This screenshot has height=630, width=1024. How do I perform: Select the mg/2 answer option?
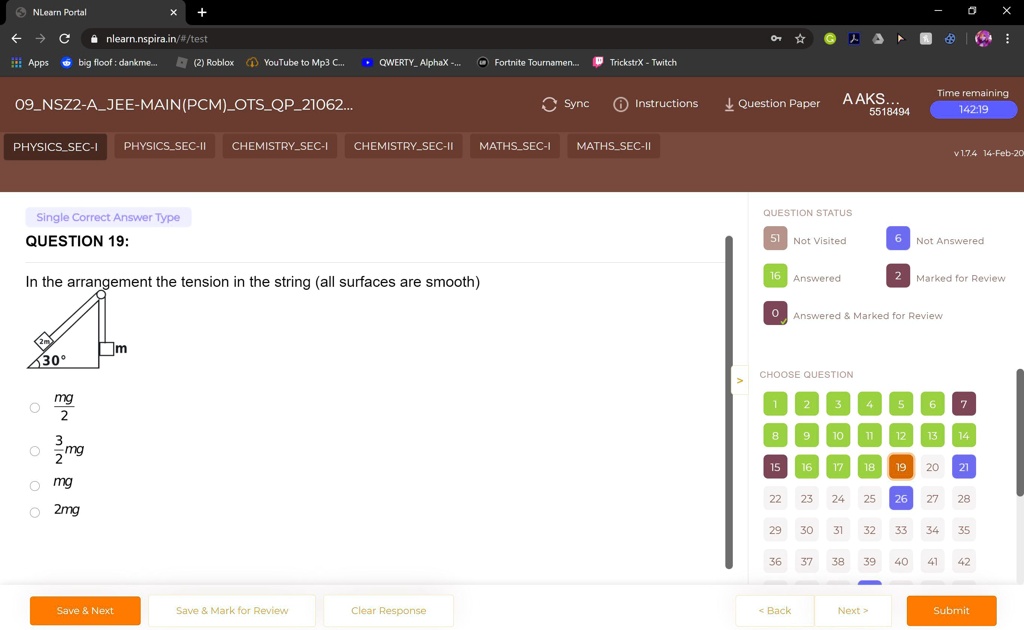[34, 407]
